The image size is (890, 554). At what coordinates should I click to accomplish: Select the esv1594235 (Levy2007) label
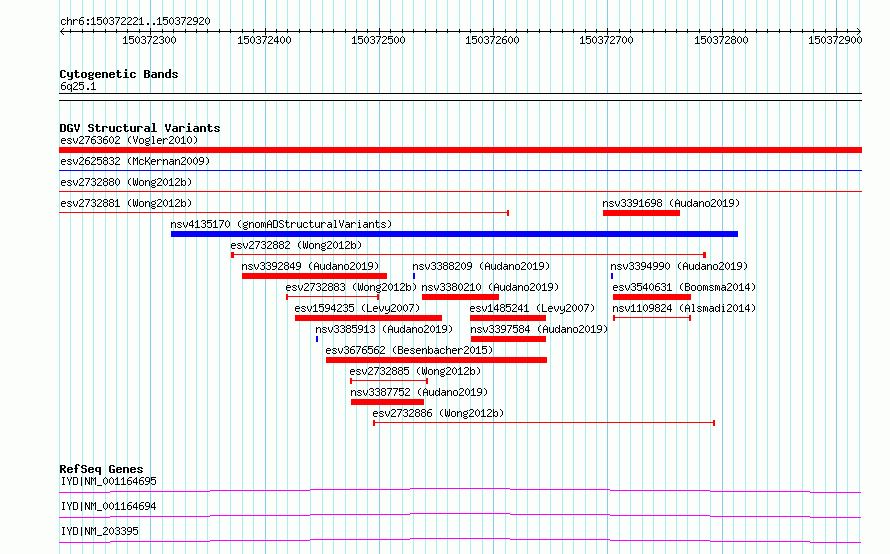pos(357,308)
